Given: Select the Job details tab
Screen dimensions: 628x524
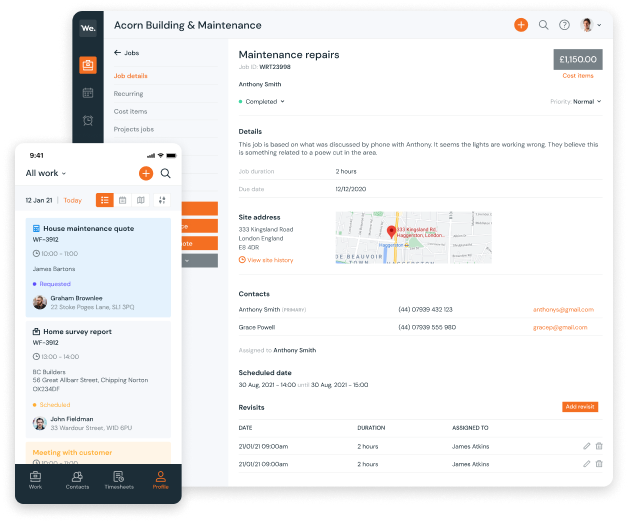Looking at the screenshot, I should (x=131, y=76).
